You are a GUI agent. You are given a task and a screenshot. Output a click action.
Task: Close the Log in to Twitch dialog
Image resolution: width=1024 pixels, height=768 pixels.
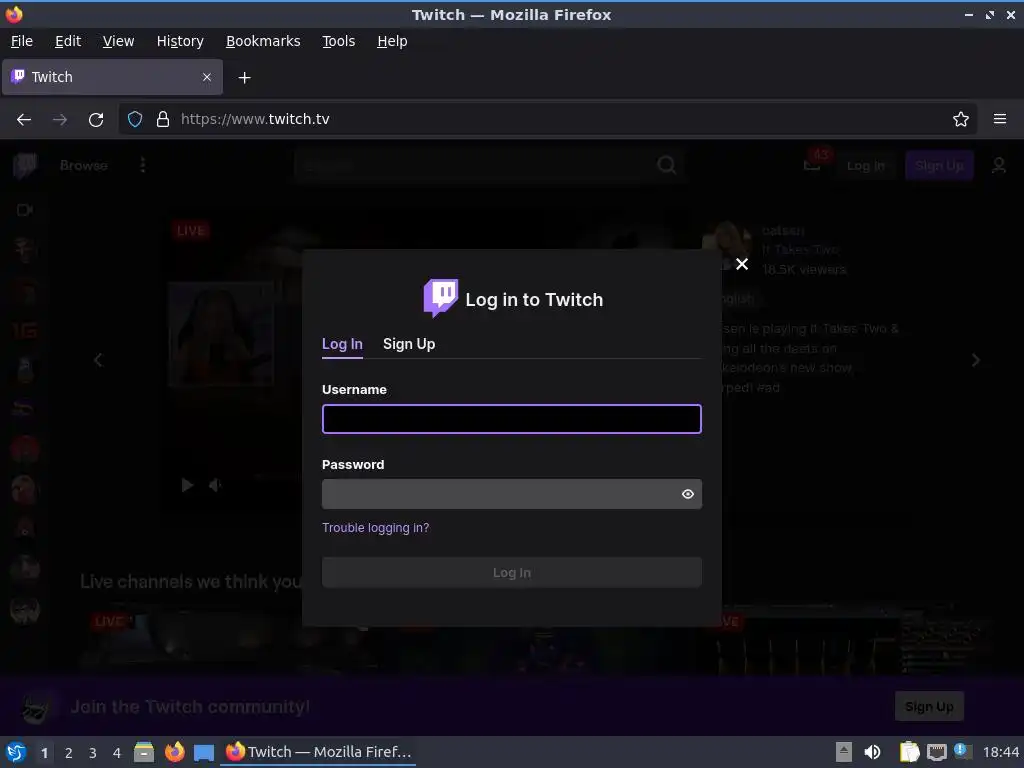point(742,264)
